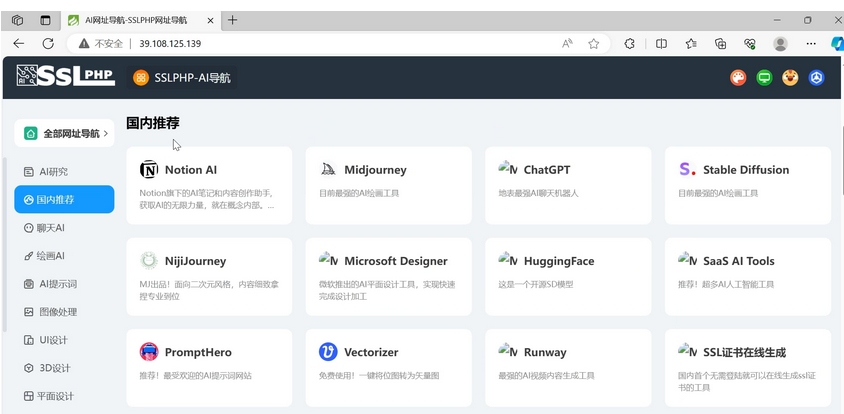This screenshot has width=844, height=414.
Task: Click the SSLPHP logo in header
Action: tap(66, 76)
